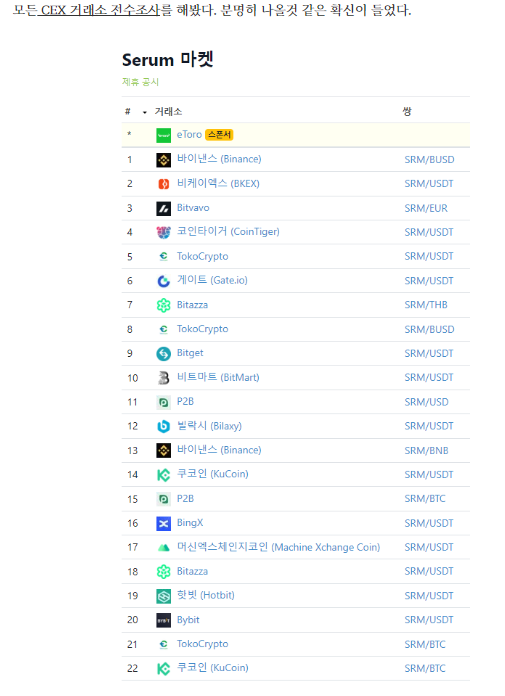The image size is (505, 696).
Task: Open 빌락시 (Bilaxy) exchange link
Action: pyautogui.click(x=209, y=426)
